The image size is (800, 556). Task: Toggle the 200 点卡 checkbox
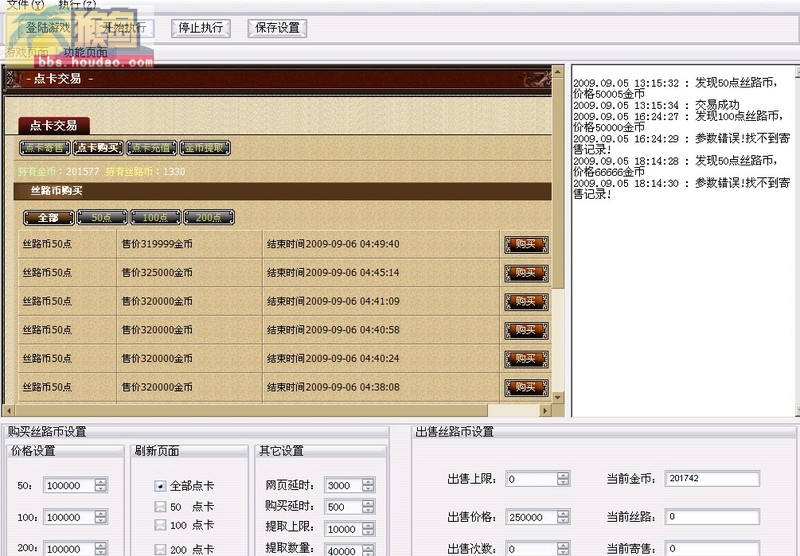tap(160, 550)
